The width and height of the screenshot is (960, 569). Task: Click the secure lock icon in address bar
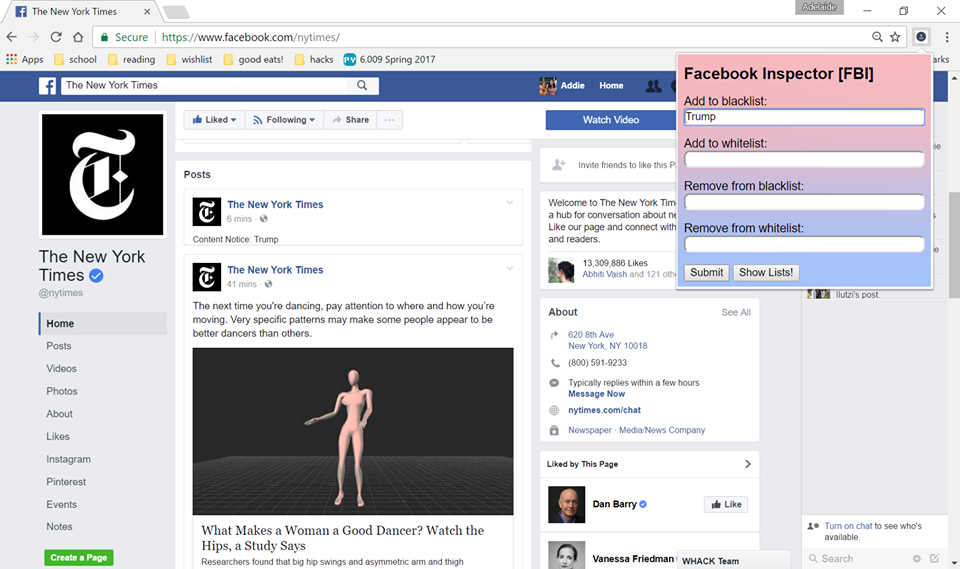coord(105,37)
